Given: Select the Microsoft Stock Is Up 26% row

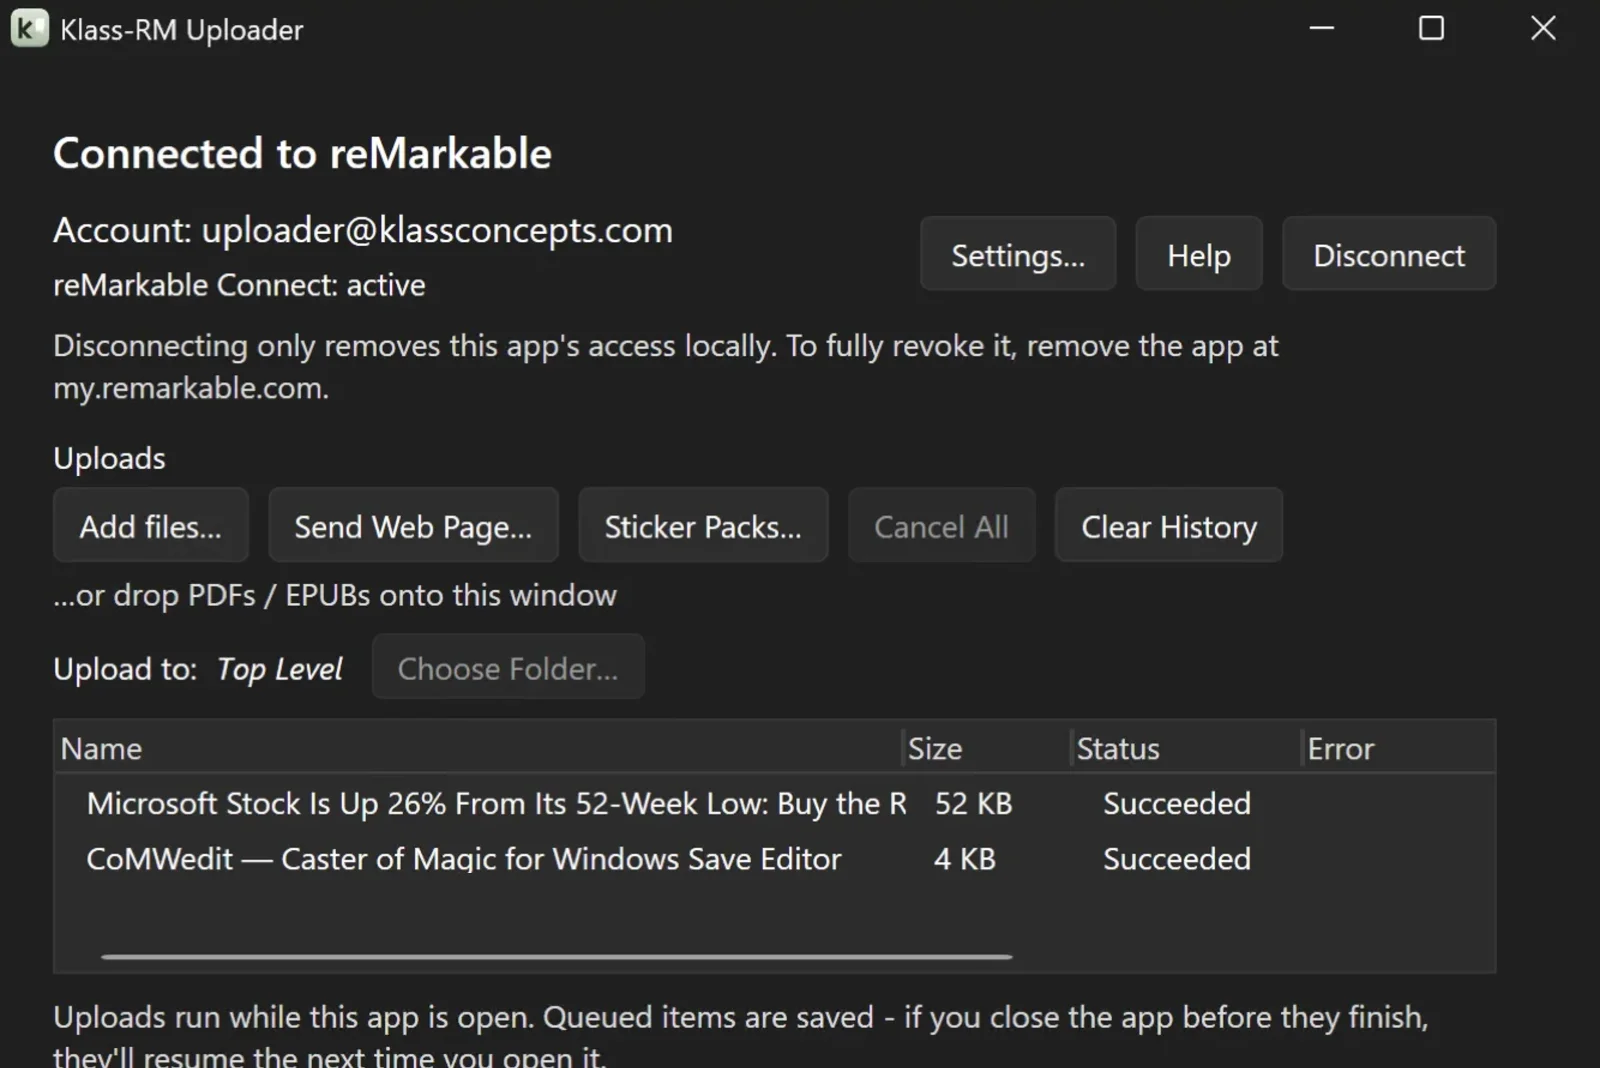Looking at the screenshot, I should coord(775,803).
